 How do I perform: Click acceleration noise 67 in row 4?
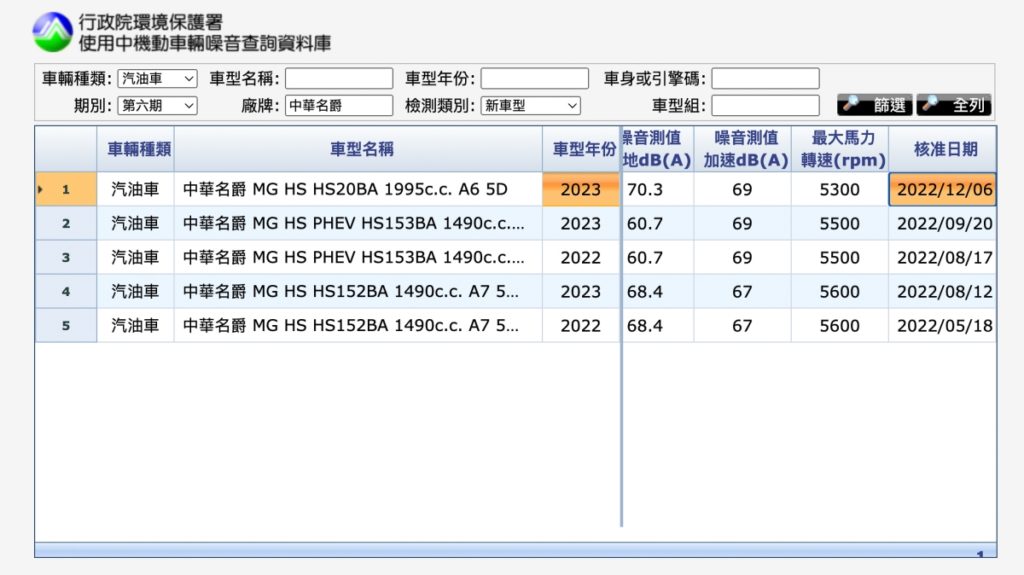coord(743,291)
